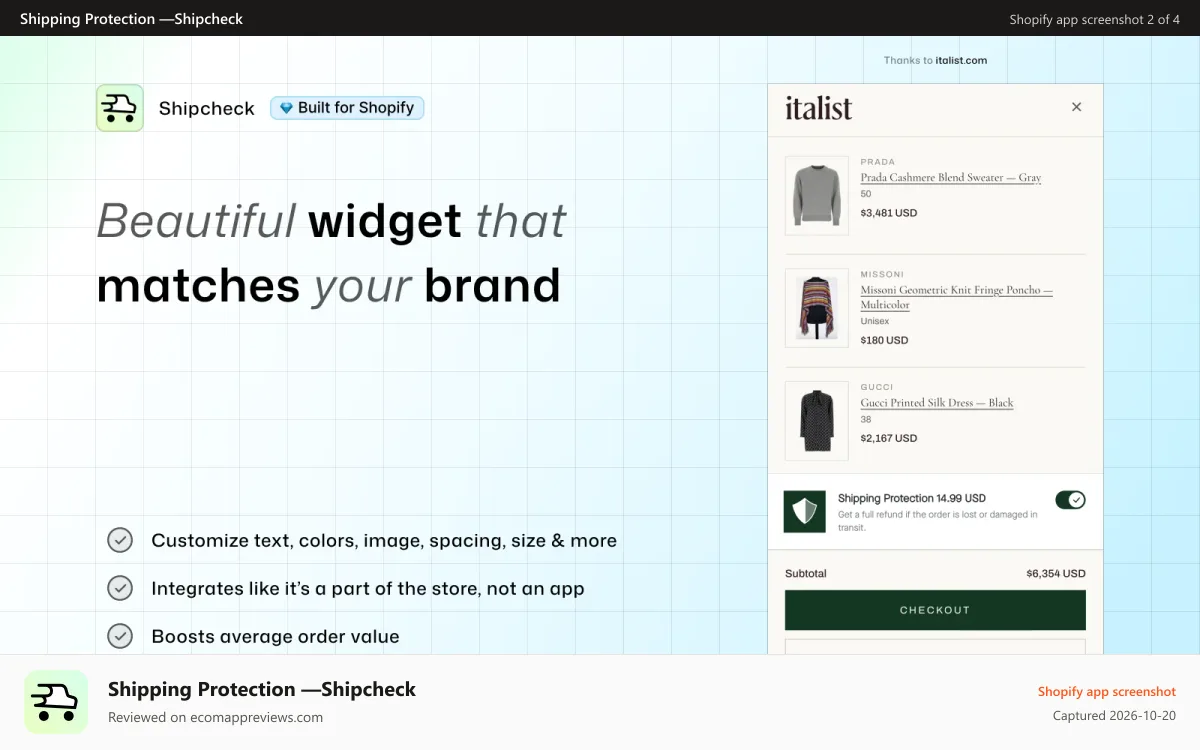
Task: Click the full refund description text
Action: 938,521
